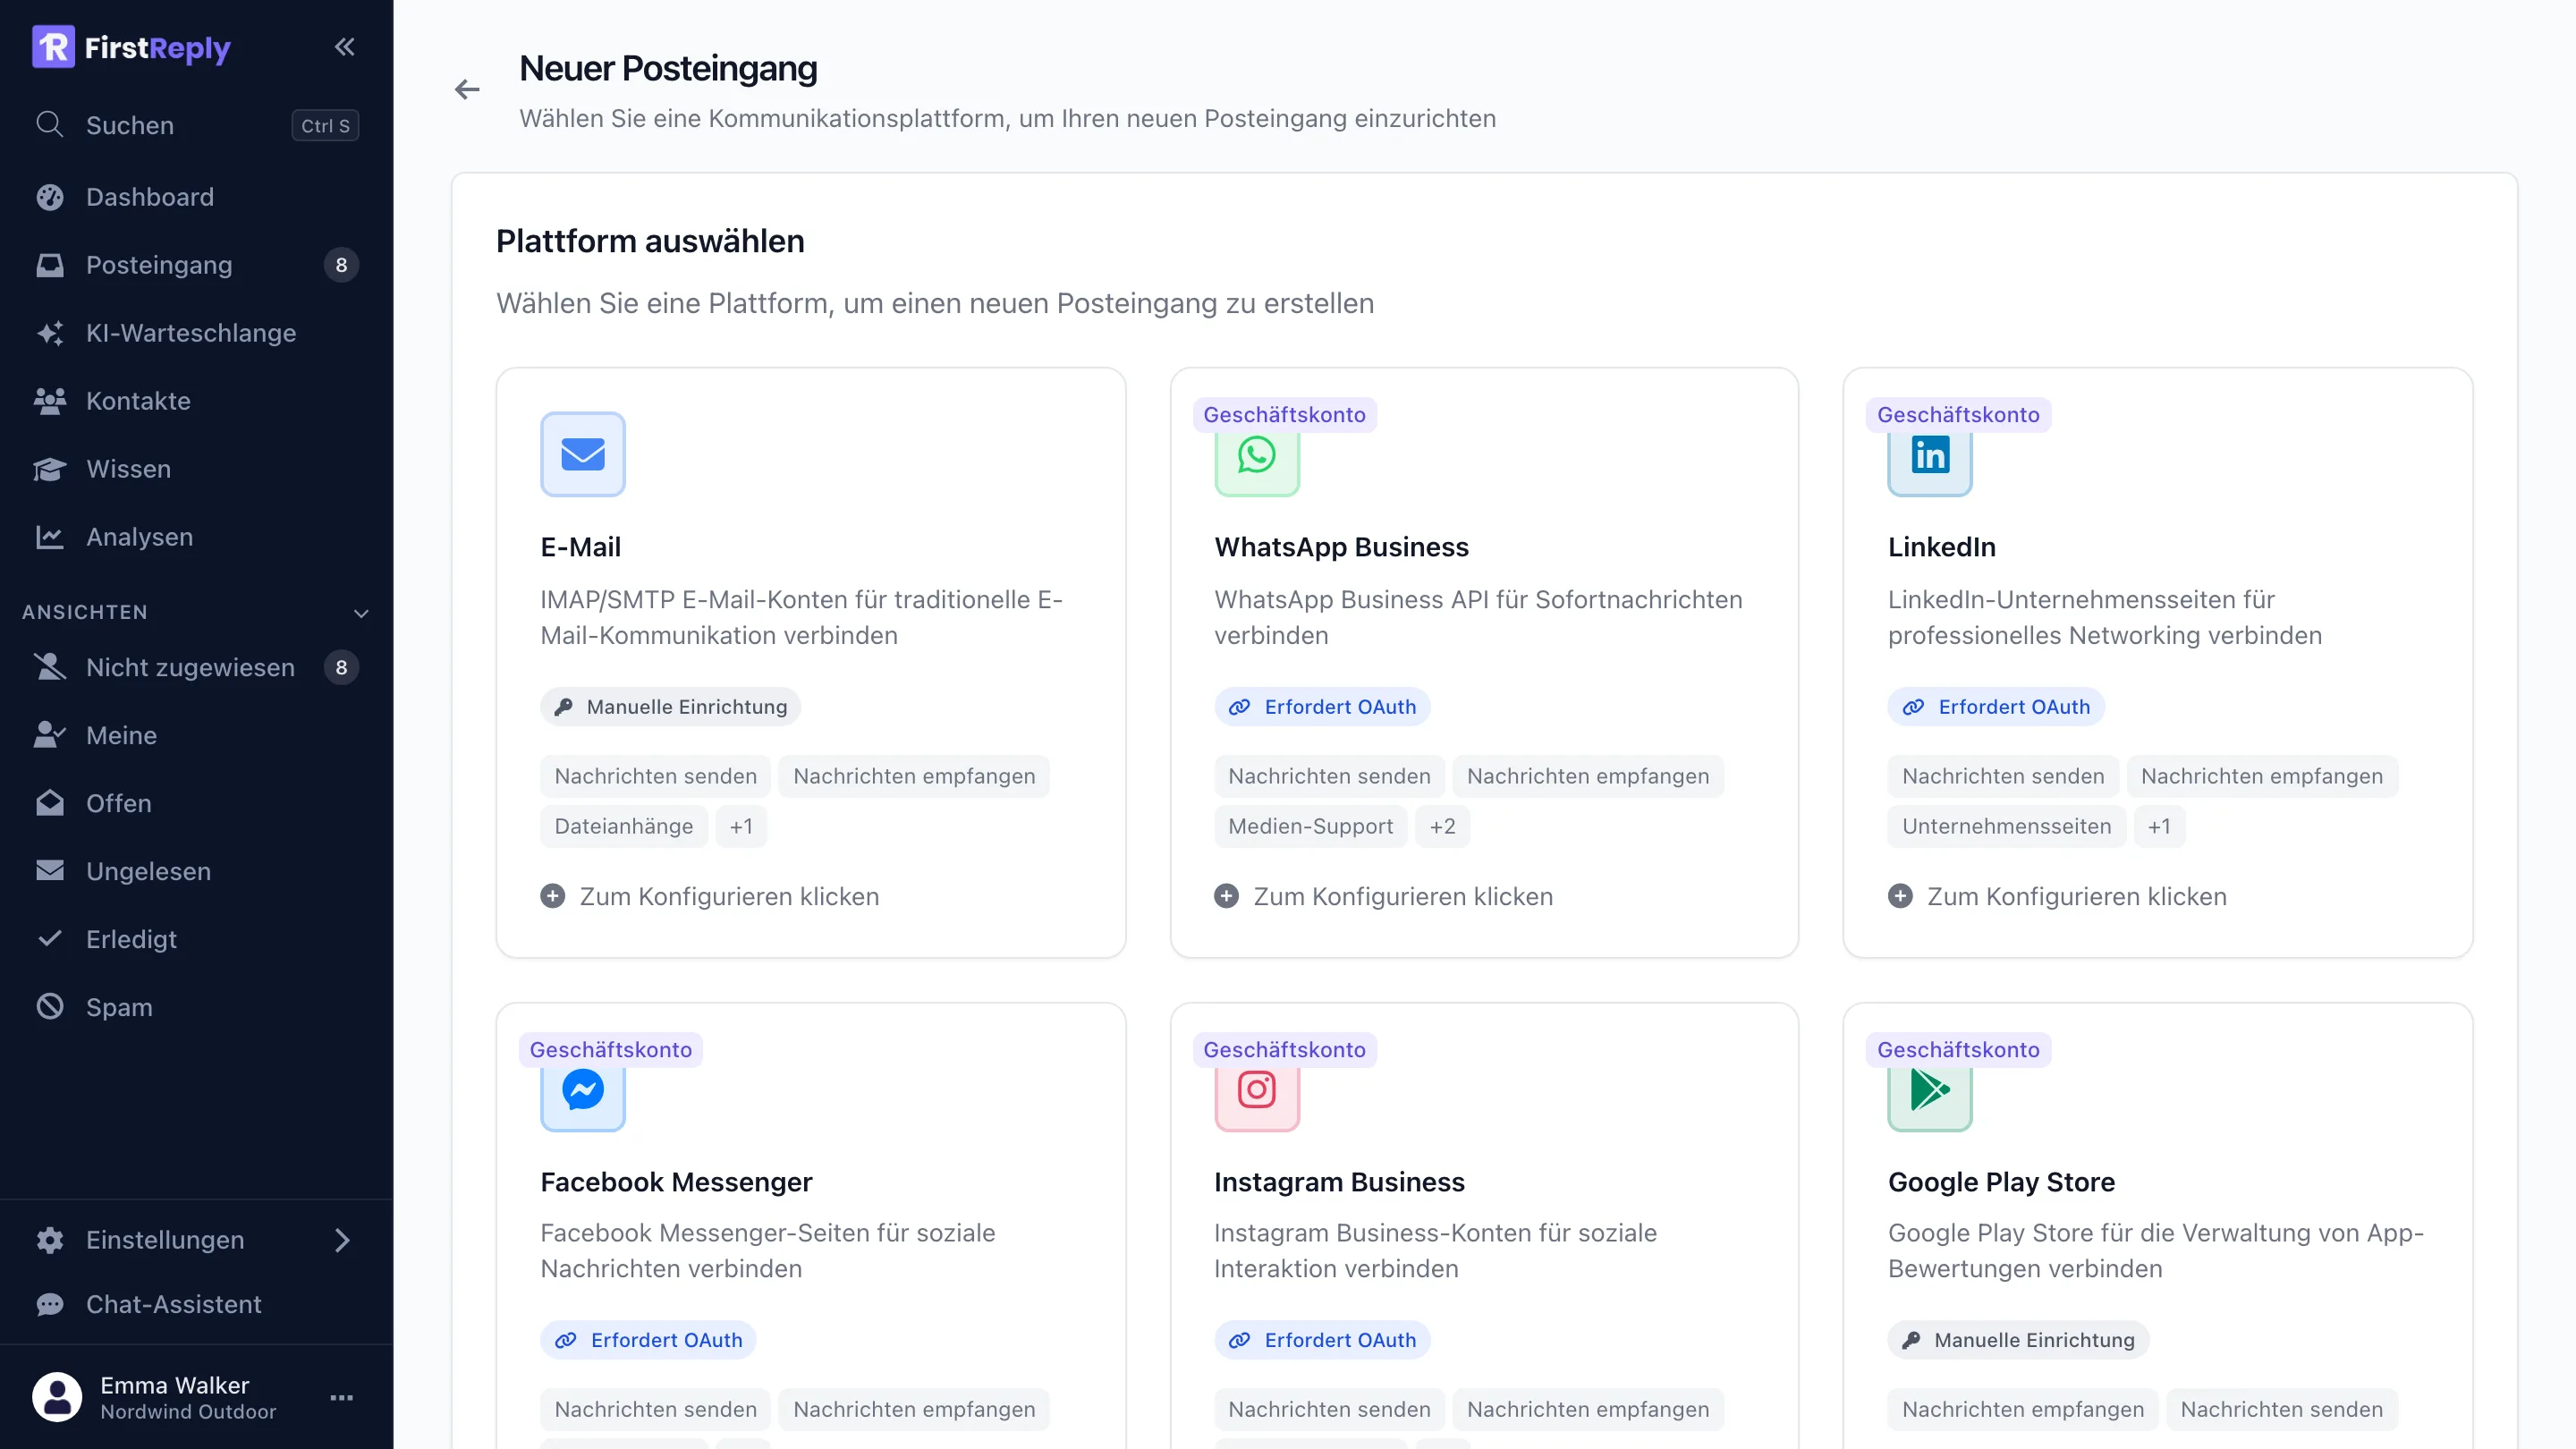Click the Medien-Support tag

1311,827
